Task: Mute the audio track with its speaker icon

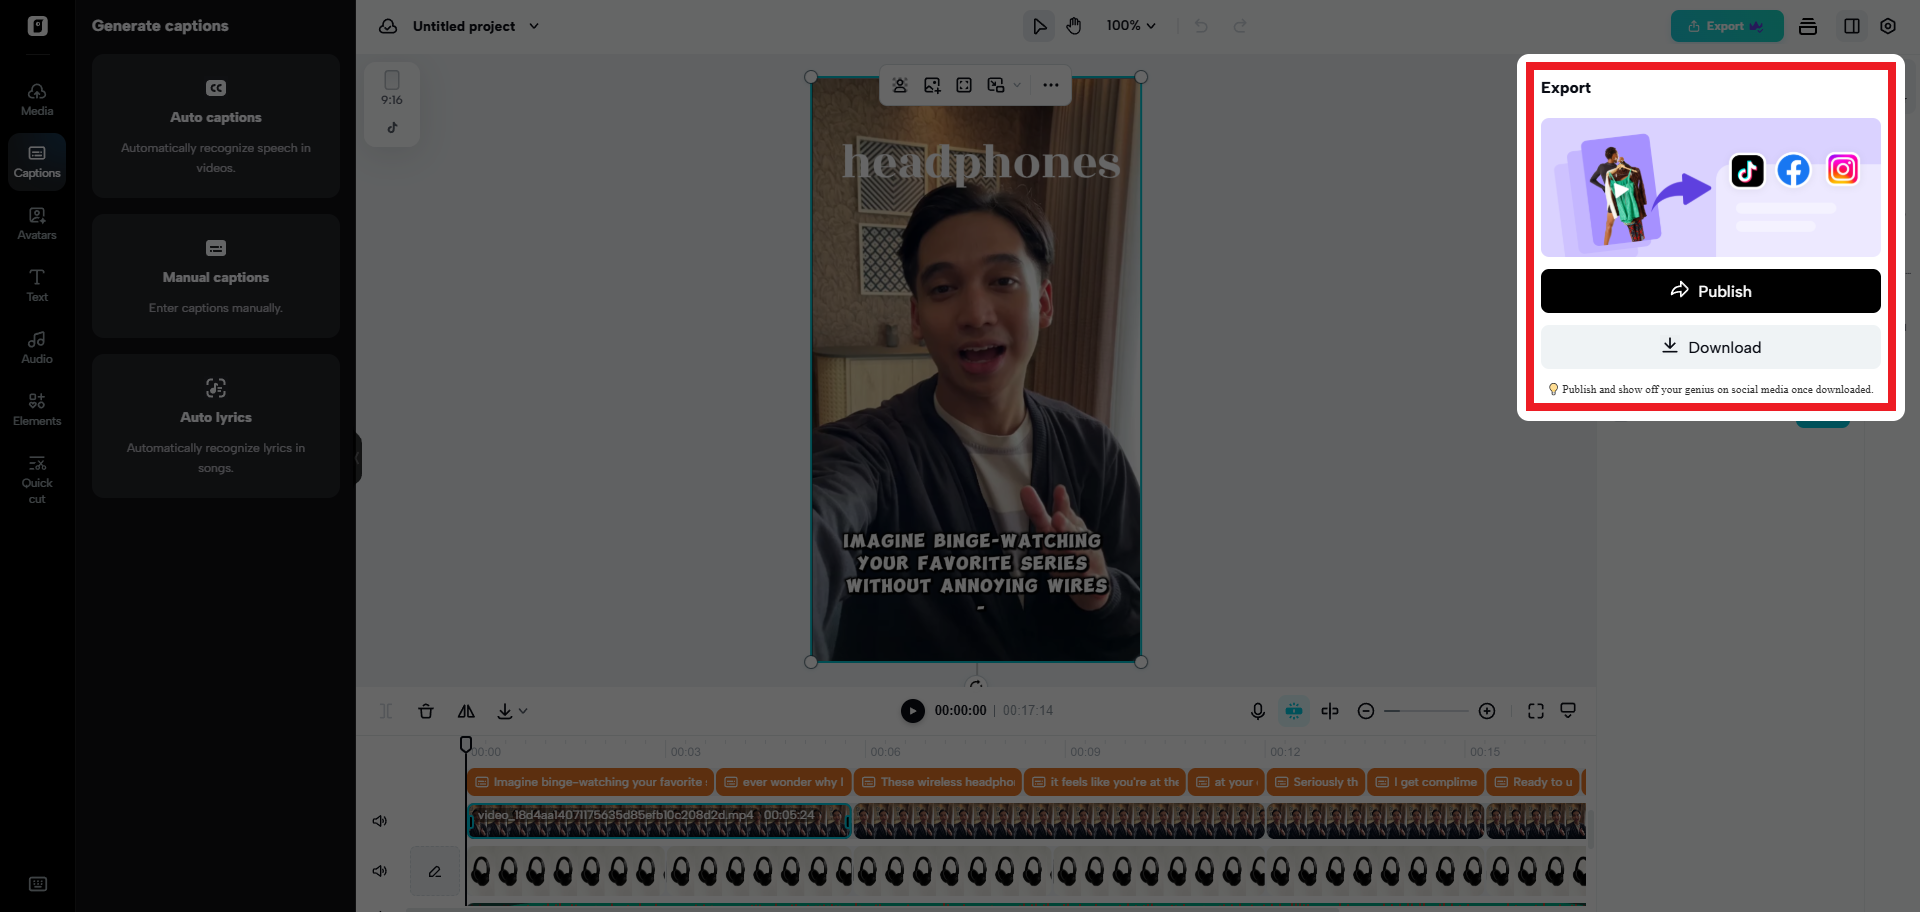Action: click(x=380, y=871)
